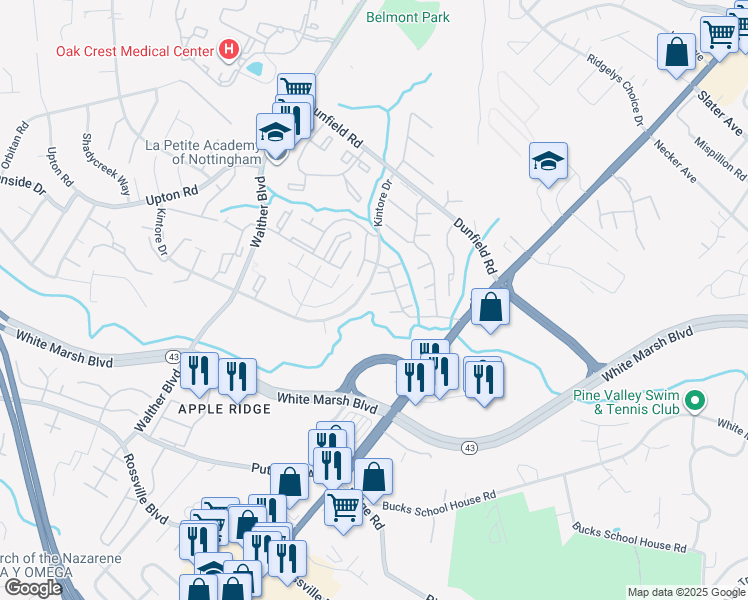Click the shopping bag marker left of Putty Hill road

pos(290,483)
